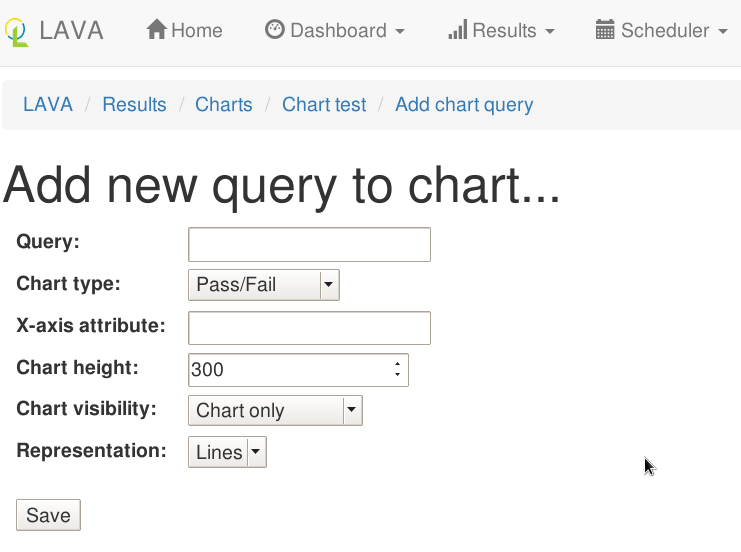Click the Dashboard gauge icon

pyautogui.click(x=274, y=30)
